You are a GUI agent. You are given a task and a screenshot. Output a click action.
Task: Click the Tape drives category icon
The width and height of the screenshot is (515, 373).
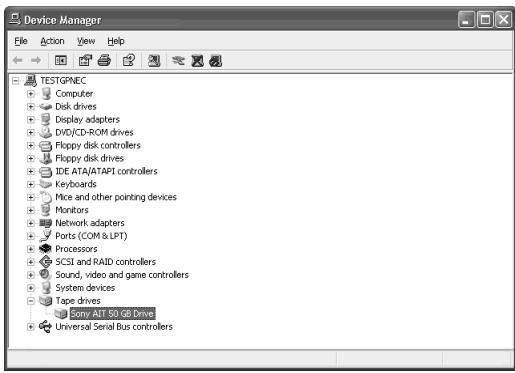[45, 301]
